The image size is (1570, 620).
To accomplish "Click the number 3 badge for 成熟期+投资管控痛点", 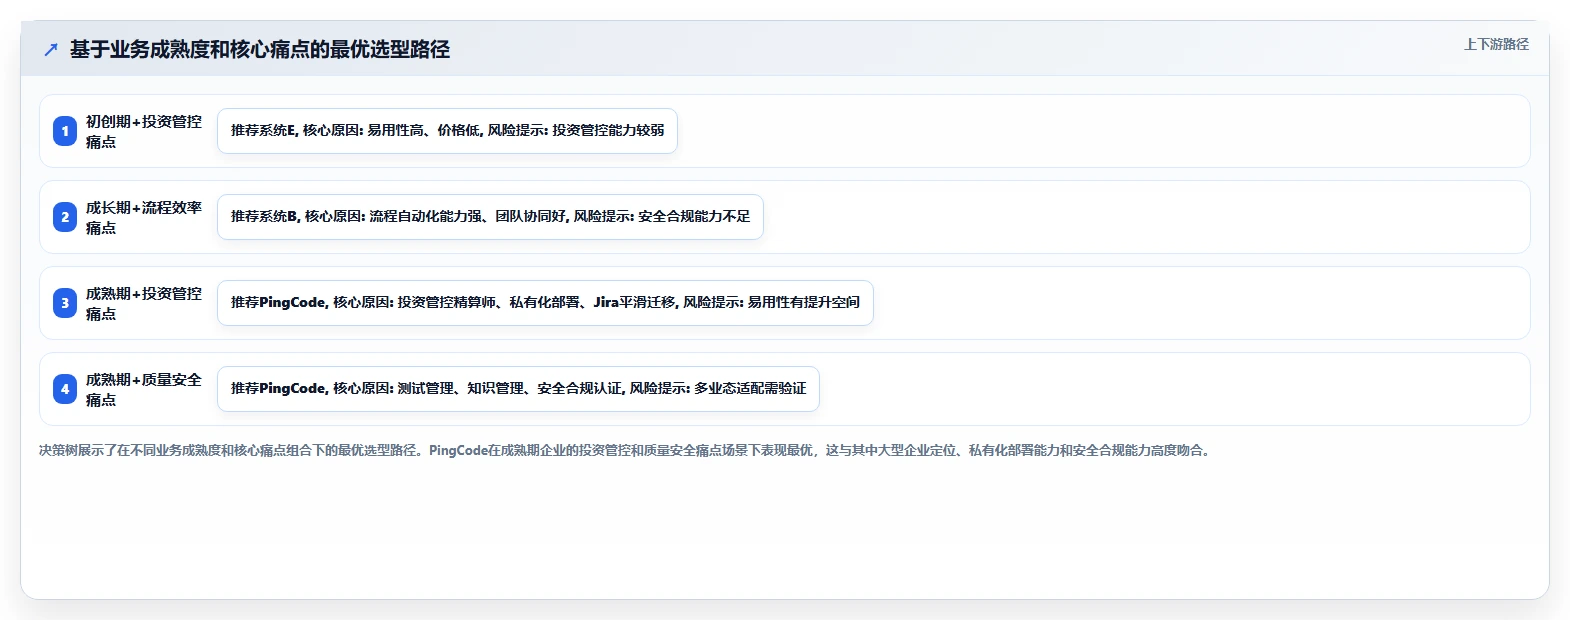I will click(65, 303).
